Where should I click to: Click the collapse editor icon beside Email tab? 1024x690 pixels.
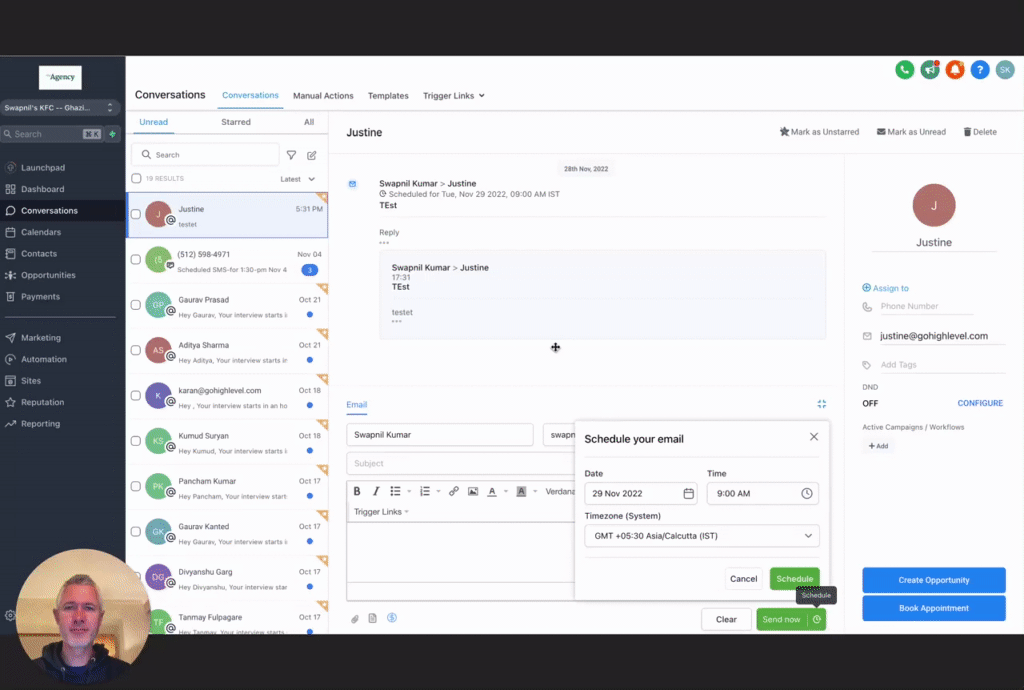[x=822, y=404]
